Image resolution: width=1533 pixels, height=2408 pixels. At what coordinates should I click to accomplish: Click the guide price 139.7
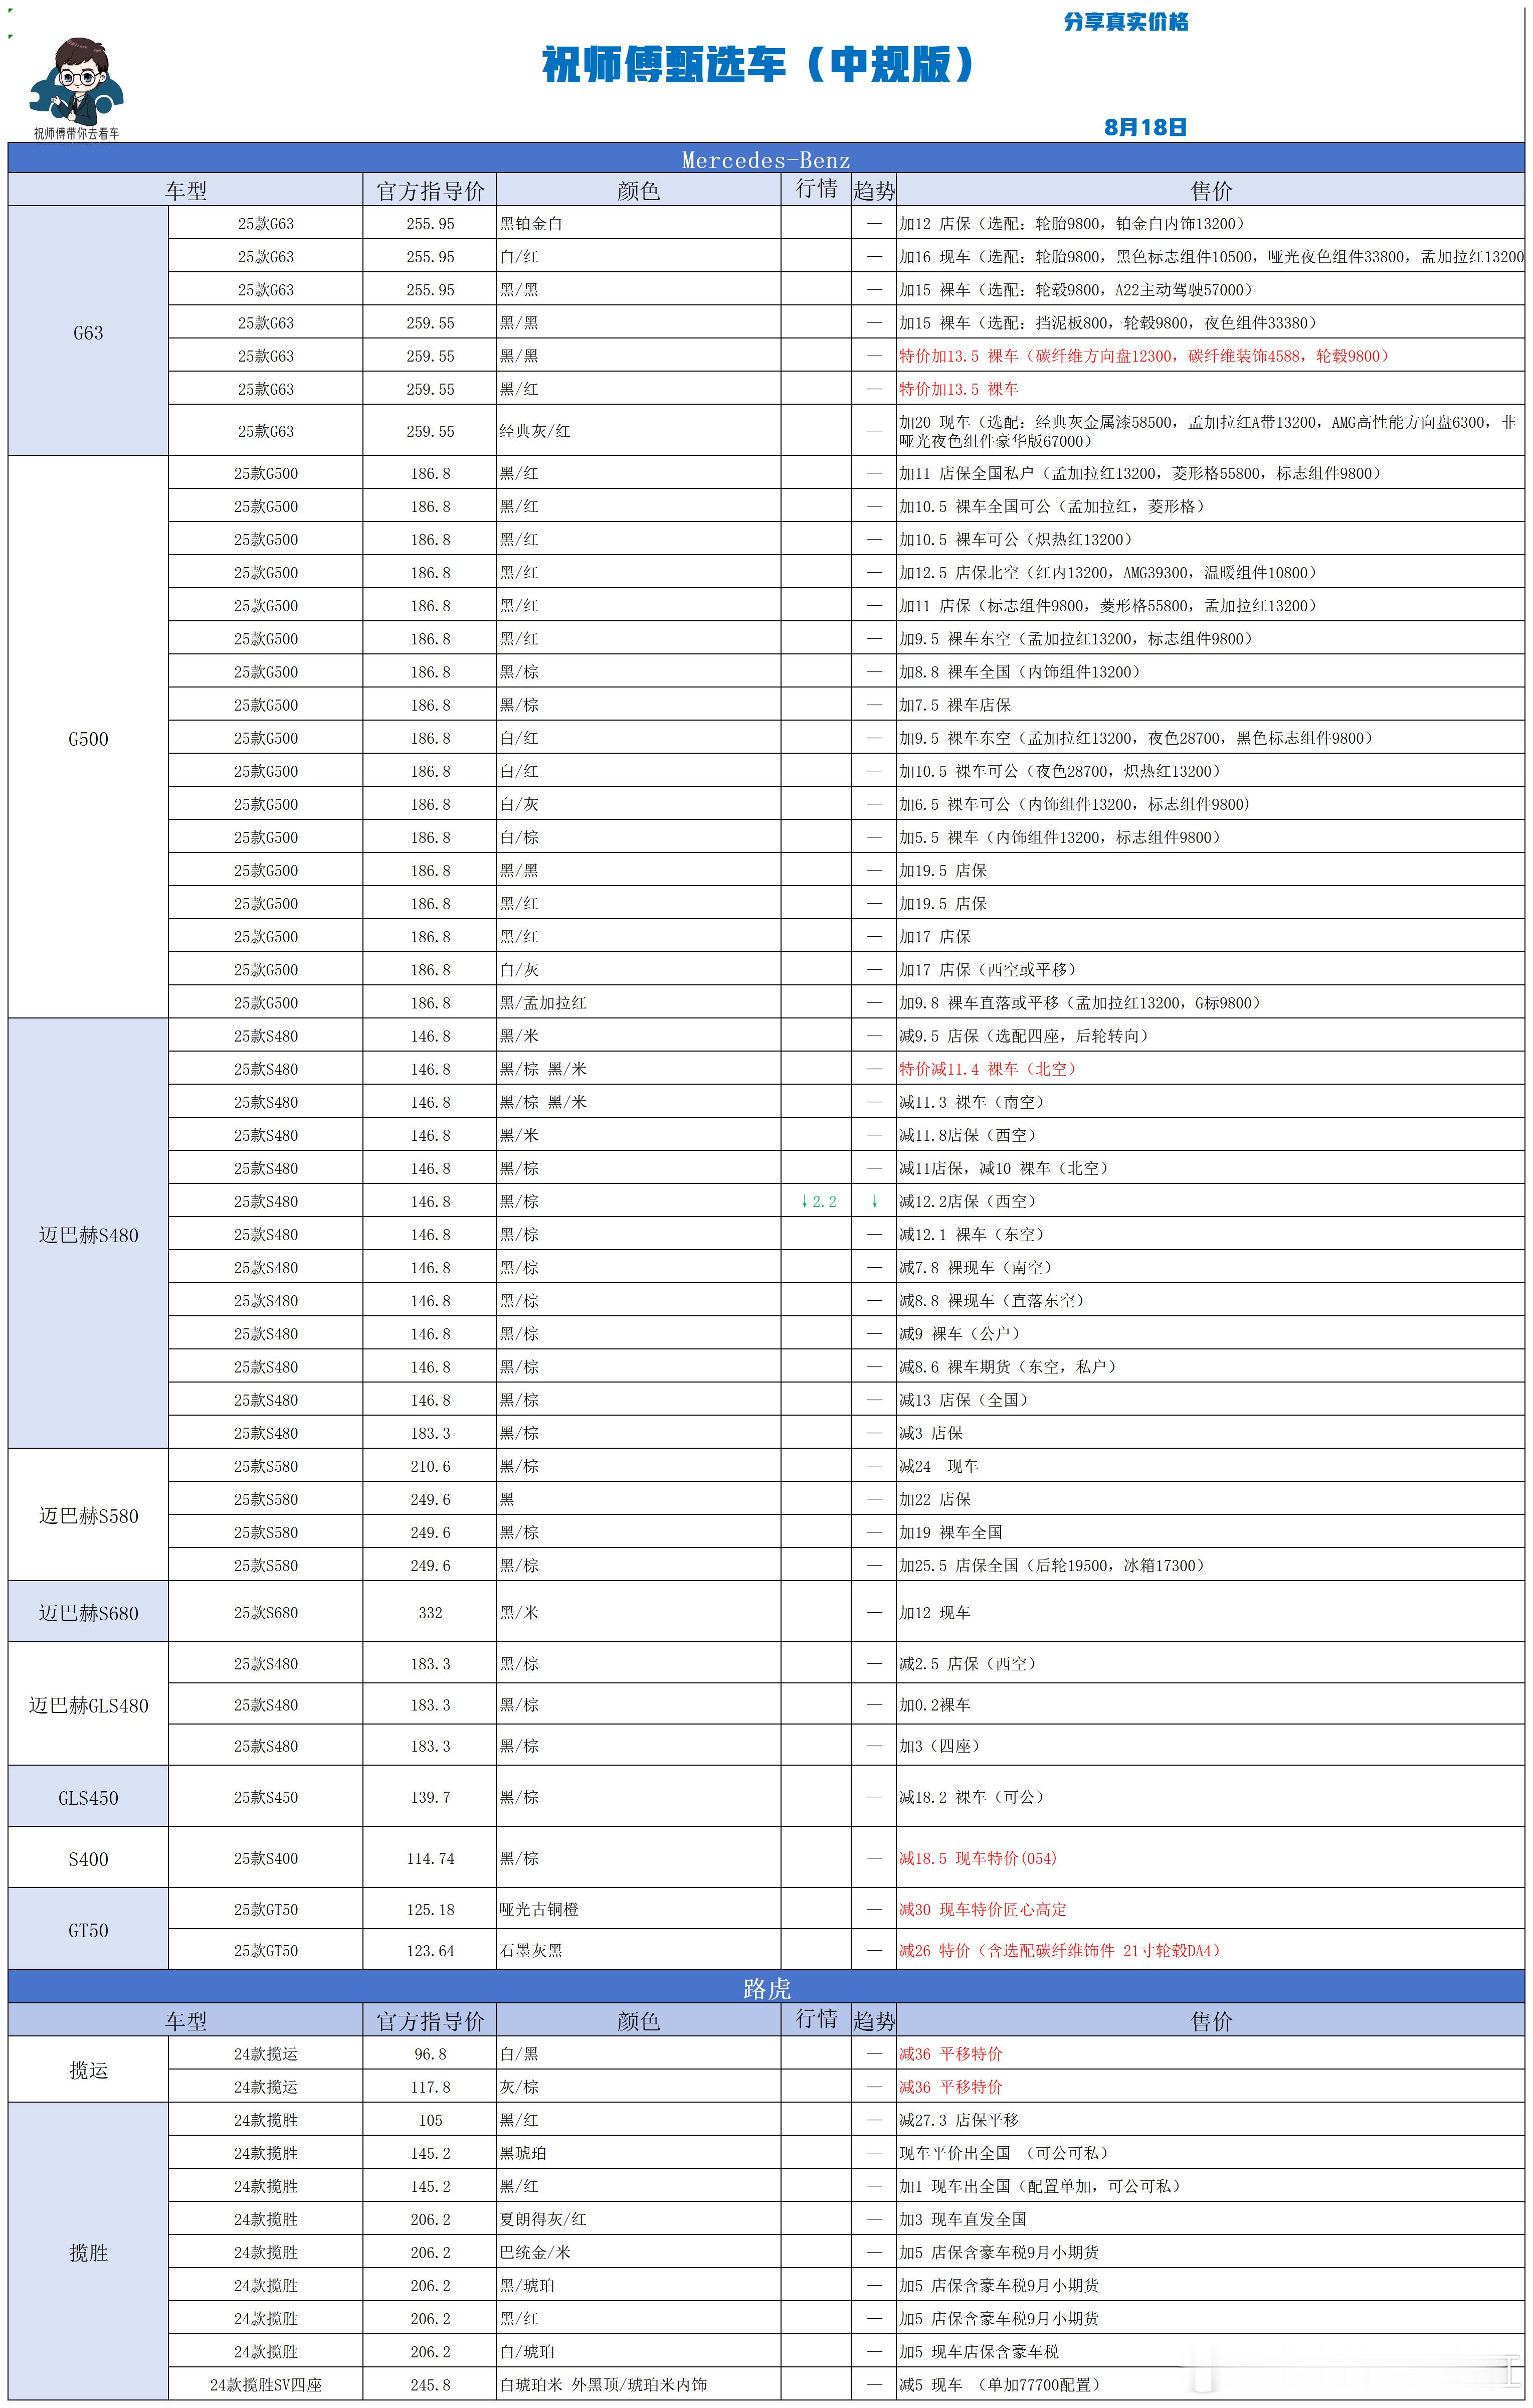pos(430,1797)
